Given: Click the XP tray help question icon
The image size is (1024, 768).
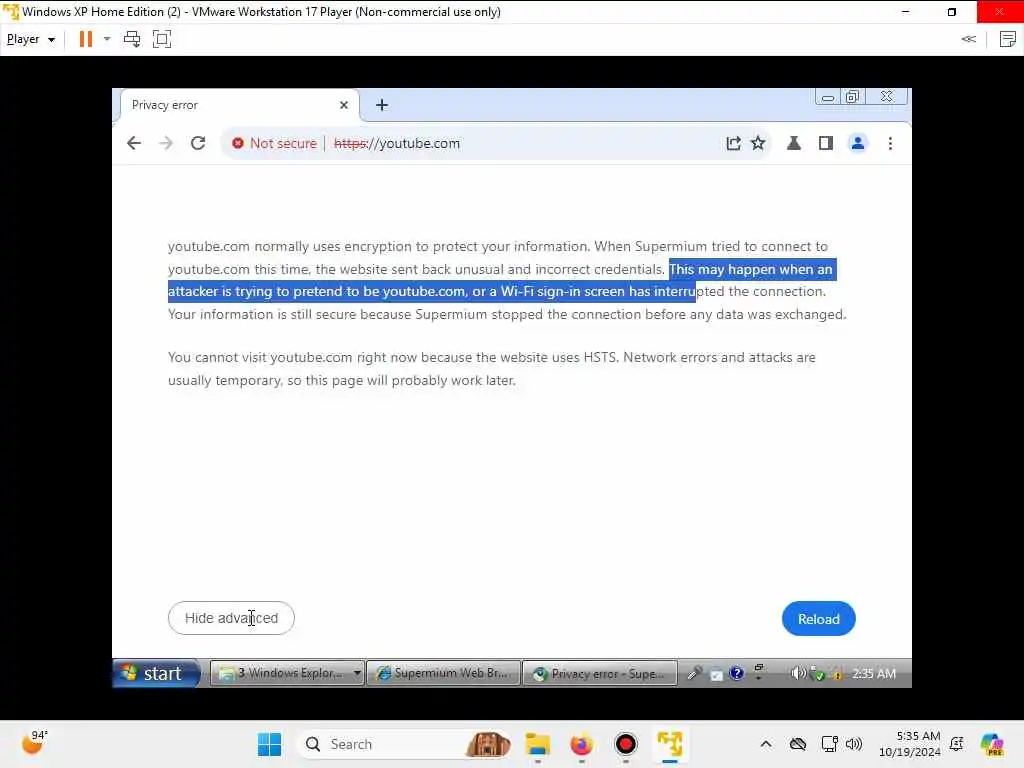Looking at the screenshot, I should pyautogui.click(x=737, y=673).
